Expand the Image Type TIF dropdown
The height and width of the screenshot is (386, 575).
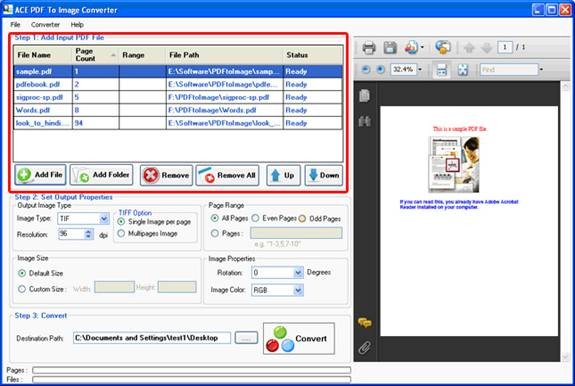104,219
